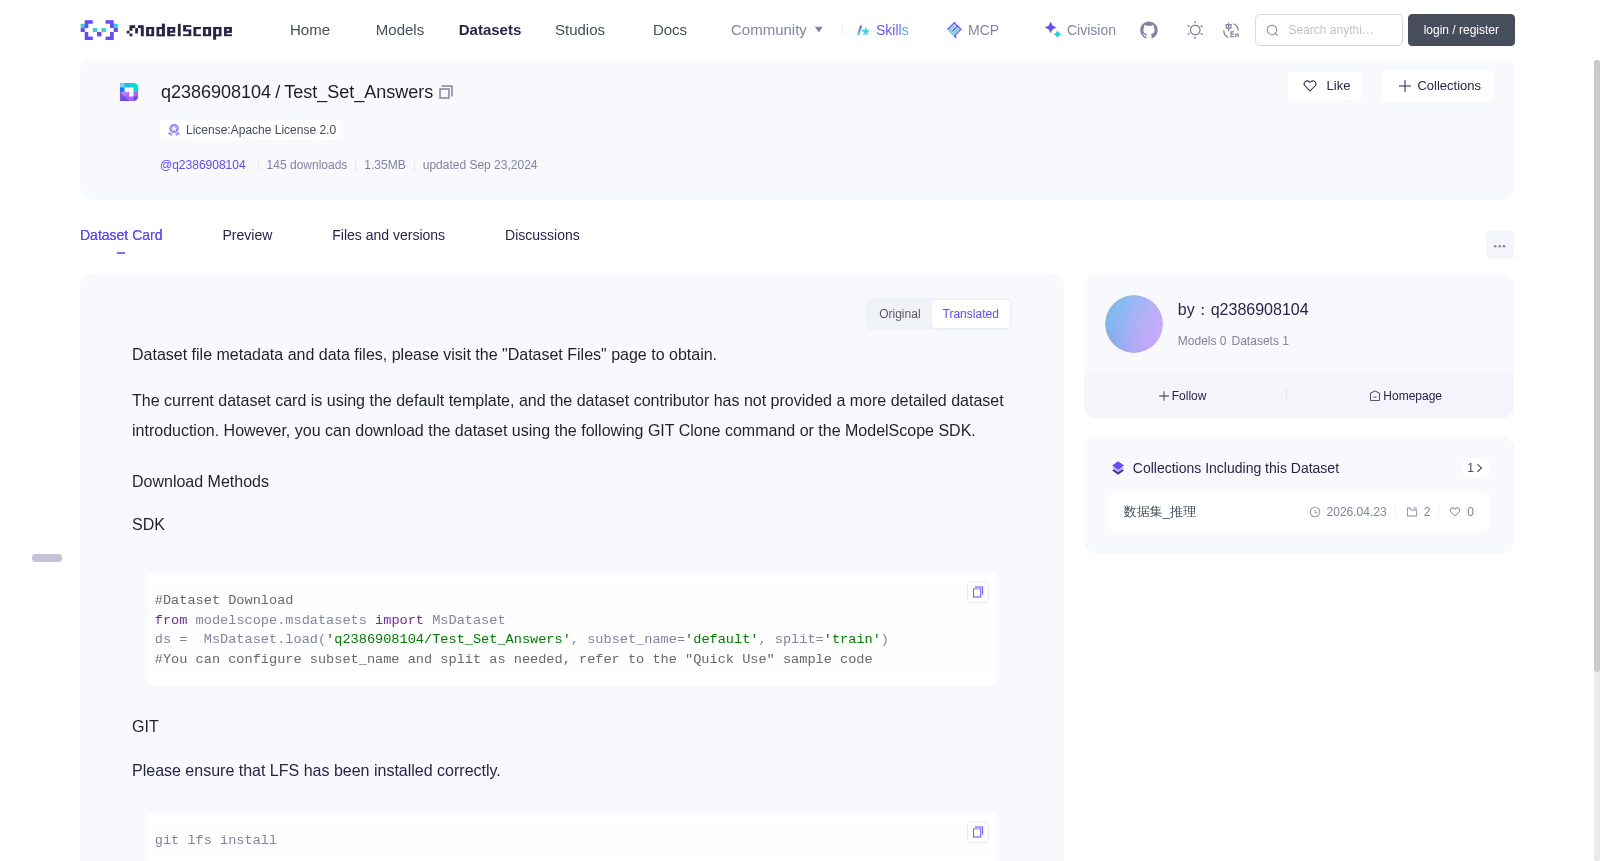Click the "Datasets 1" count text
Screen dimensions: 1600x861
[1260, 341]
